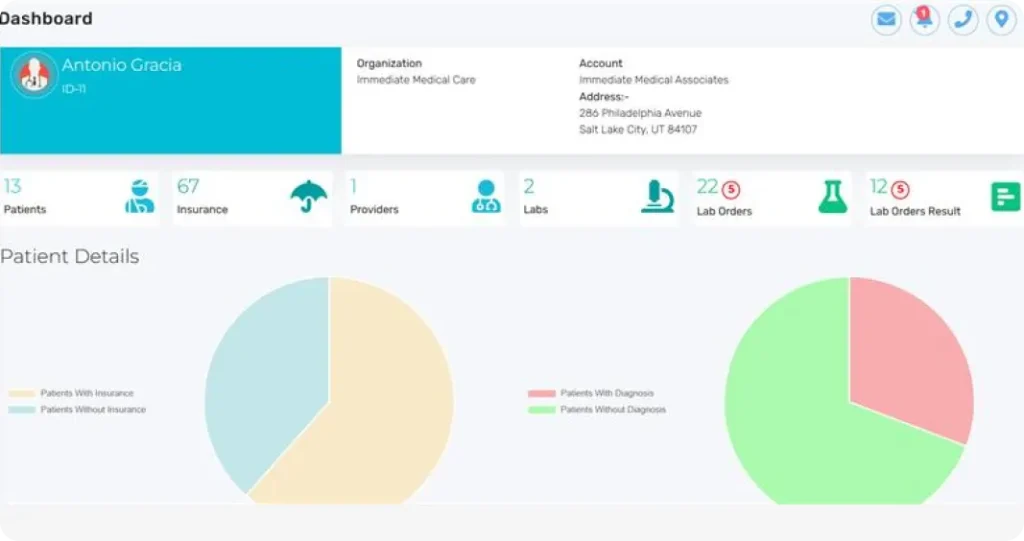Open the mail envelope icon
Viewport: 1024px width, 541px height.
(886, 19)
